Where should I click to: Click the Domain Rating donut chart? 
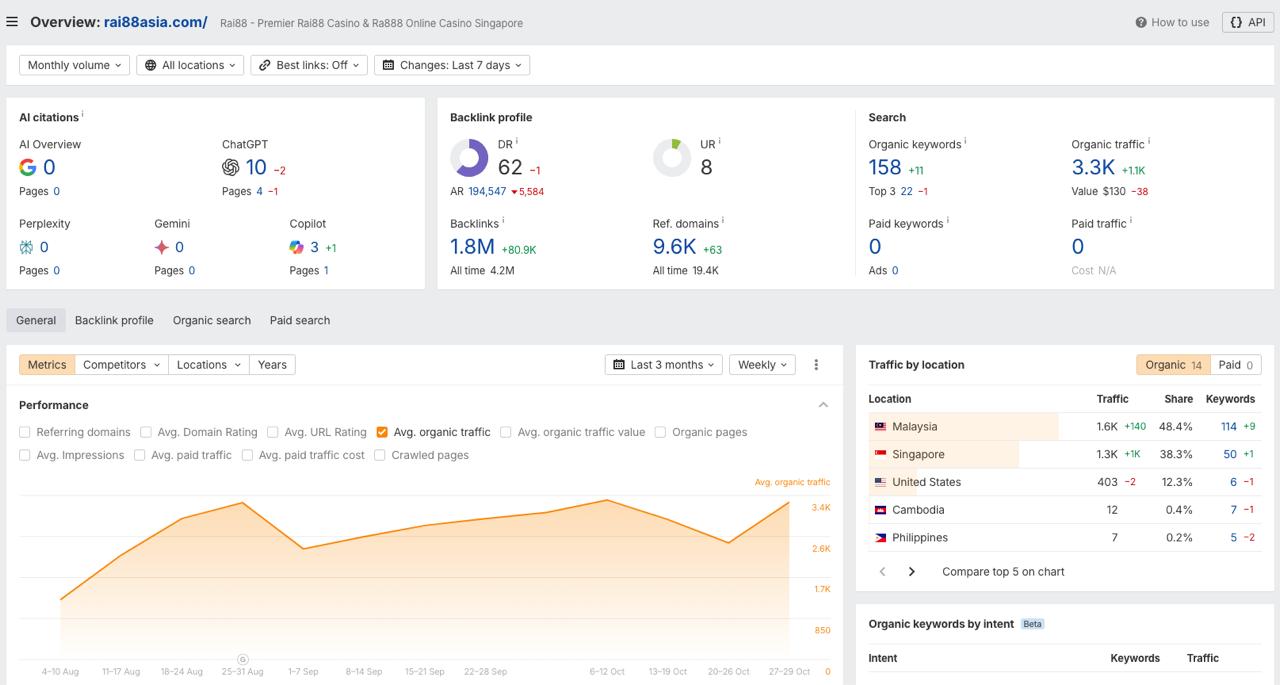[x=469, y=158]
